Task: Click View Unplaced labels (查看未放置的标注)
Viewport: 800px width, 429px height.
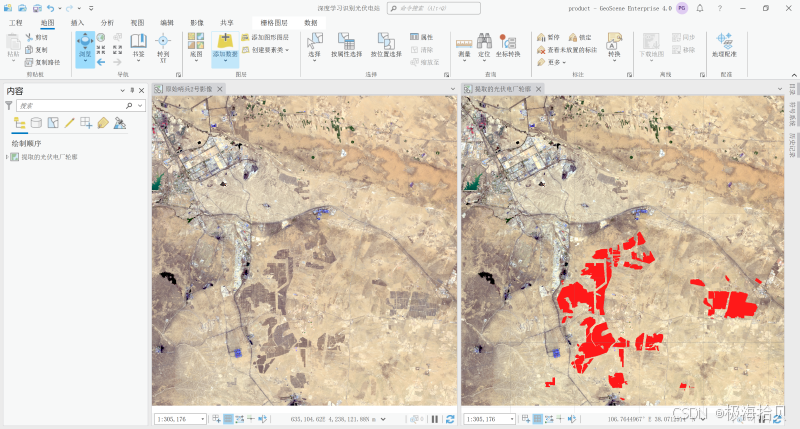Action: point(567,49)
